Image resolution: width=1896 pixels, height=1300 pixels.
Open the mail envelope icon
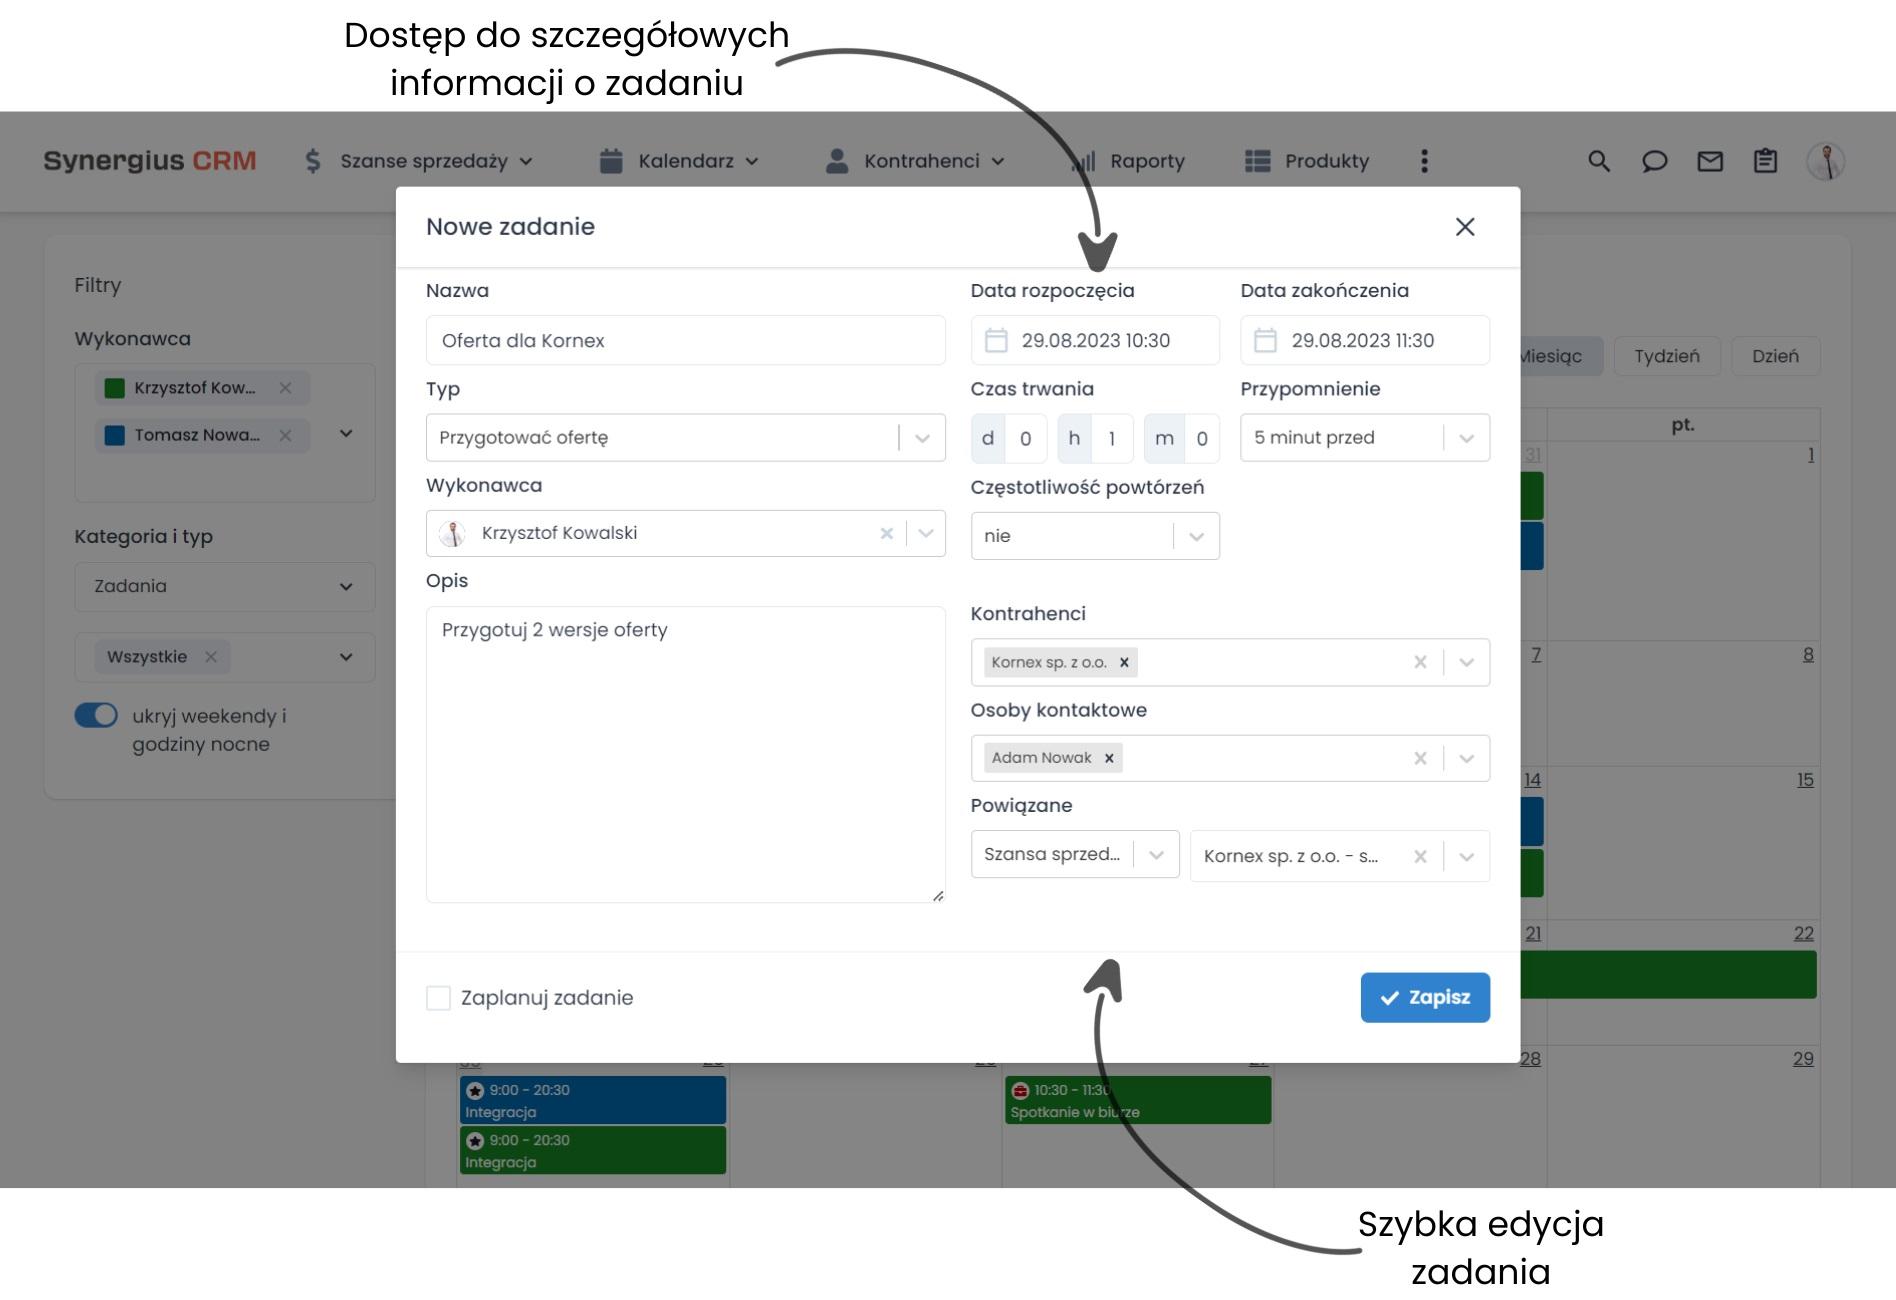coord(1710,161)
